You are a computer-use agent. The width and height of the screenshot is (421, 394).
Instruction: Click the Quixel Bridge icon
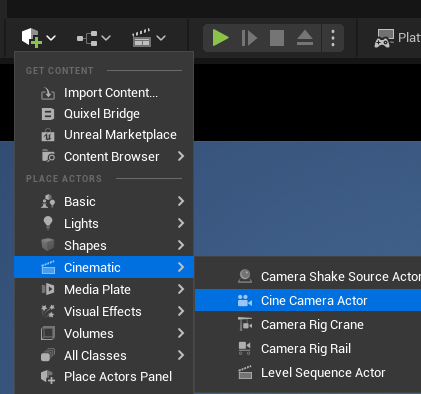point(48,114)
